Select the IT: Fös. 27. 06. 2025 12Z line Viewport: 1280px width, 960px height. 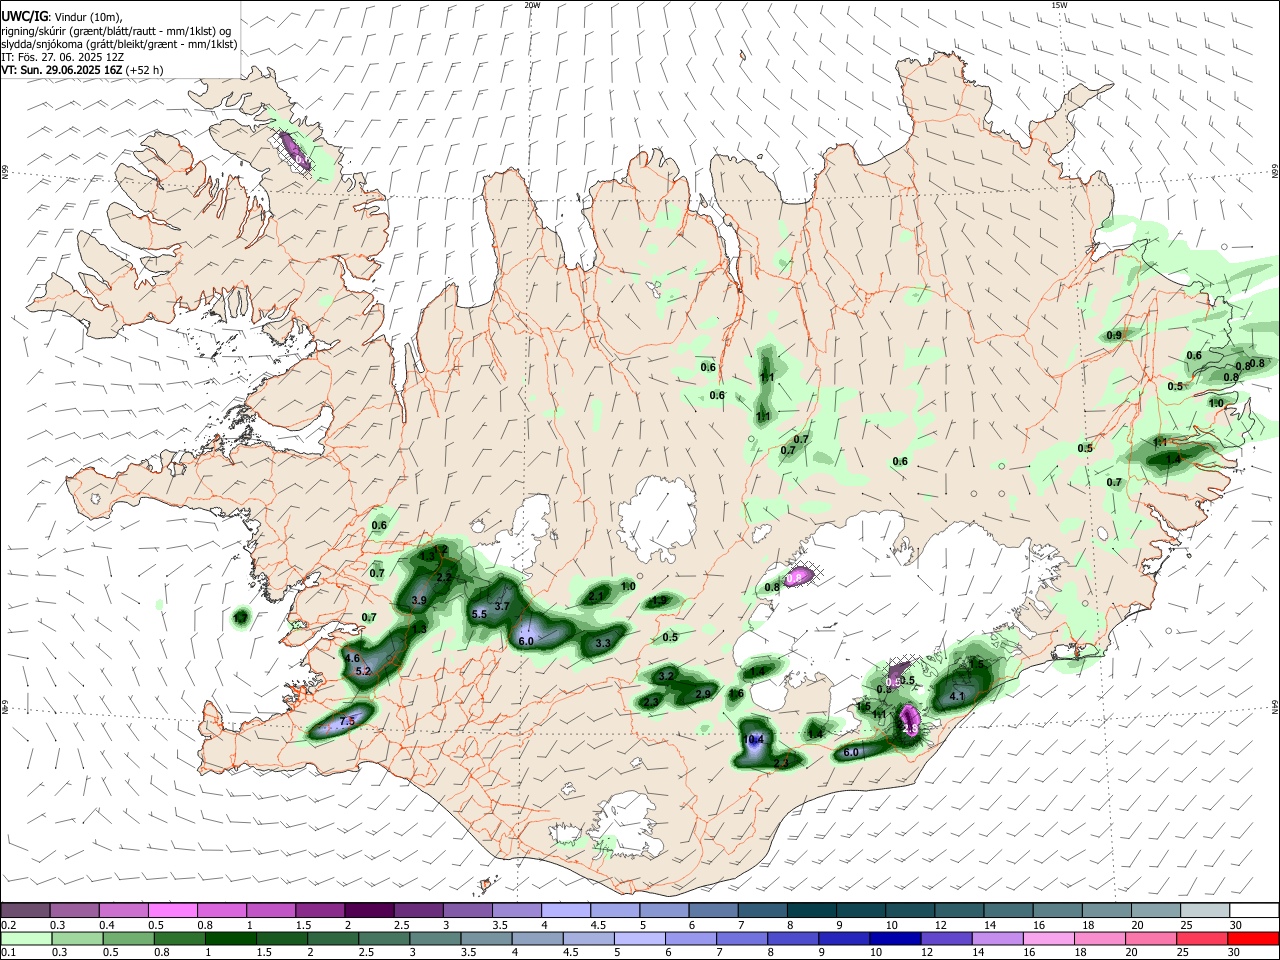tap(61, 57)
